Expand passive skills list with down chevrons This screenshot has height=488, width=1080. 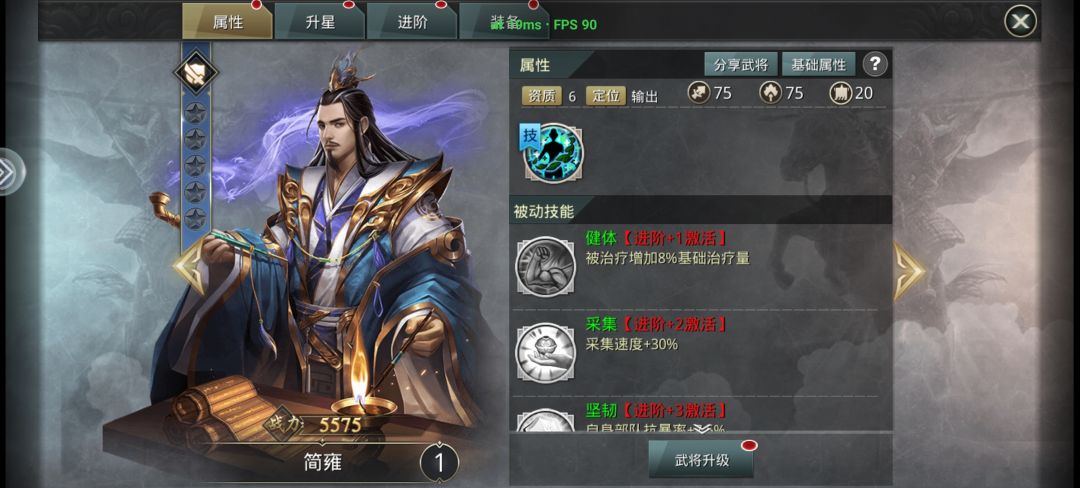701,429
